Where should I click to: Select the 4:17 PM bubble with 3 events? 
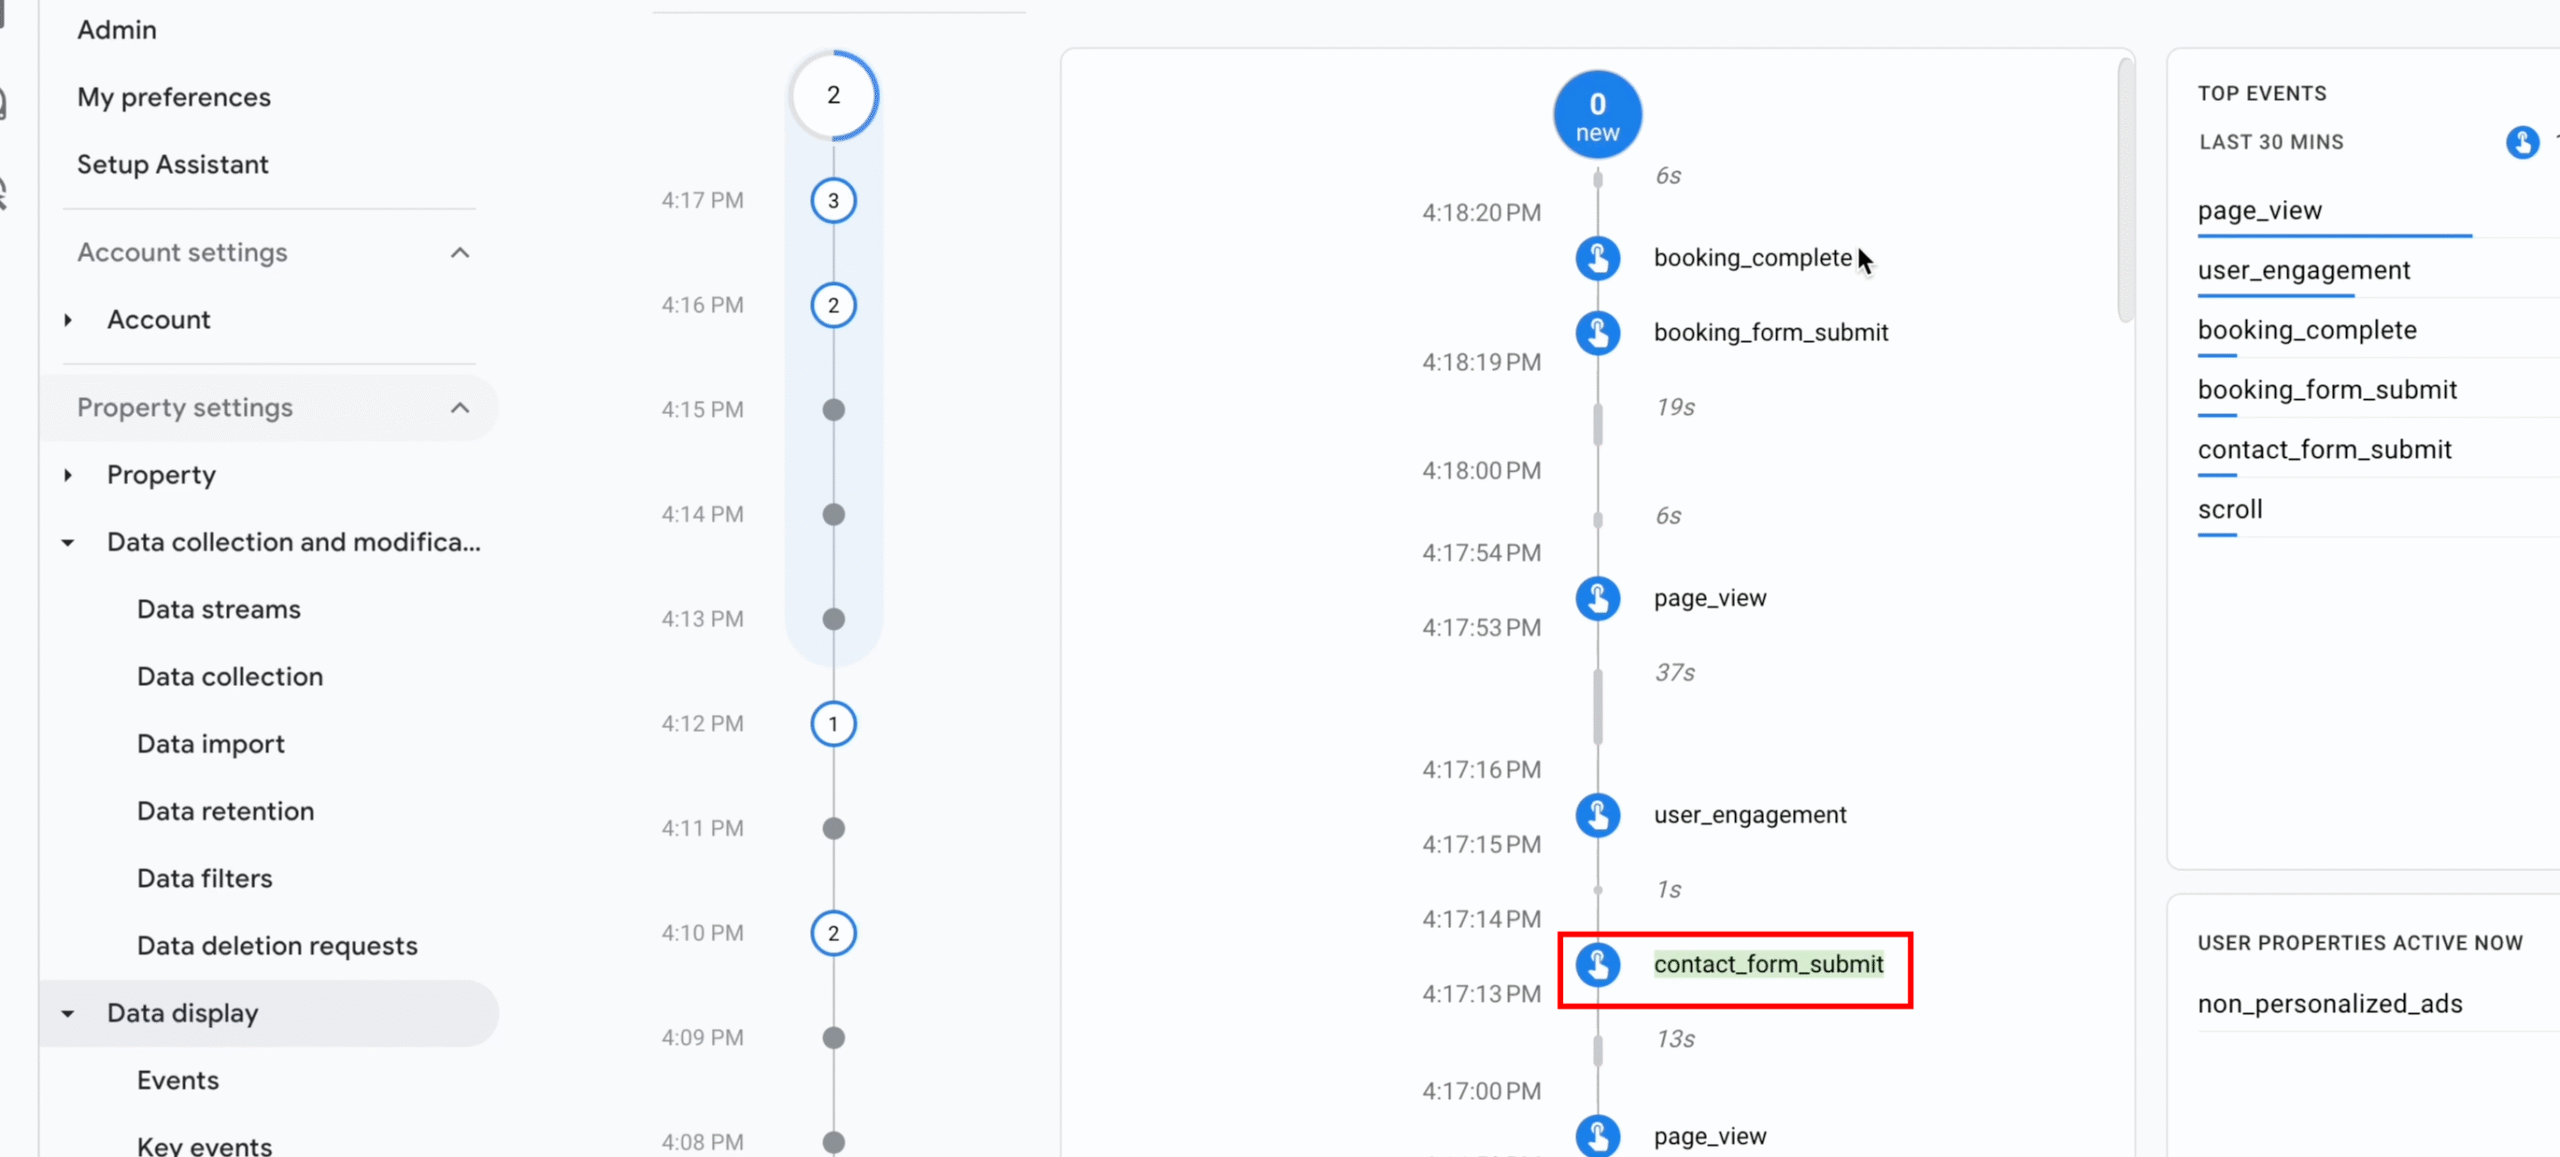pyautogui.click(x=833, y=201)
